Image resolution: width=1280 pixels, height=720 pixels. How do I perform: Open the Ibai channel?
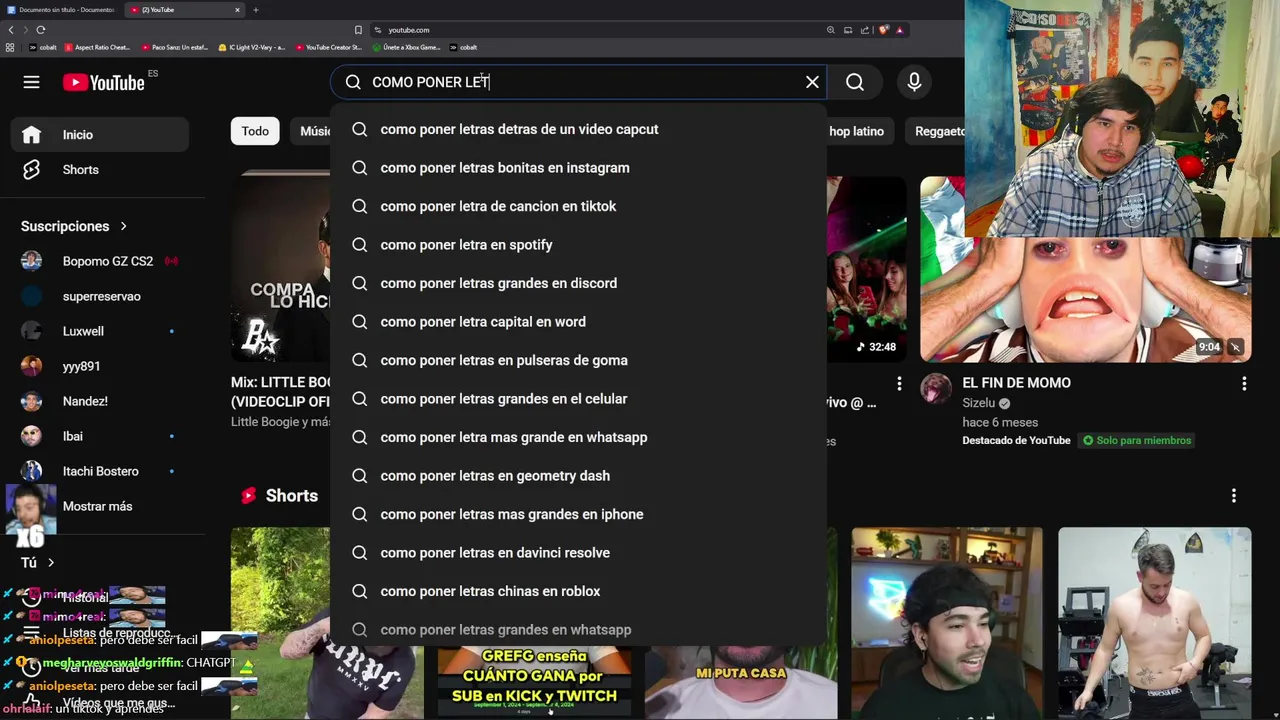(99, 436)
